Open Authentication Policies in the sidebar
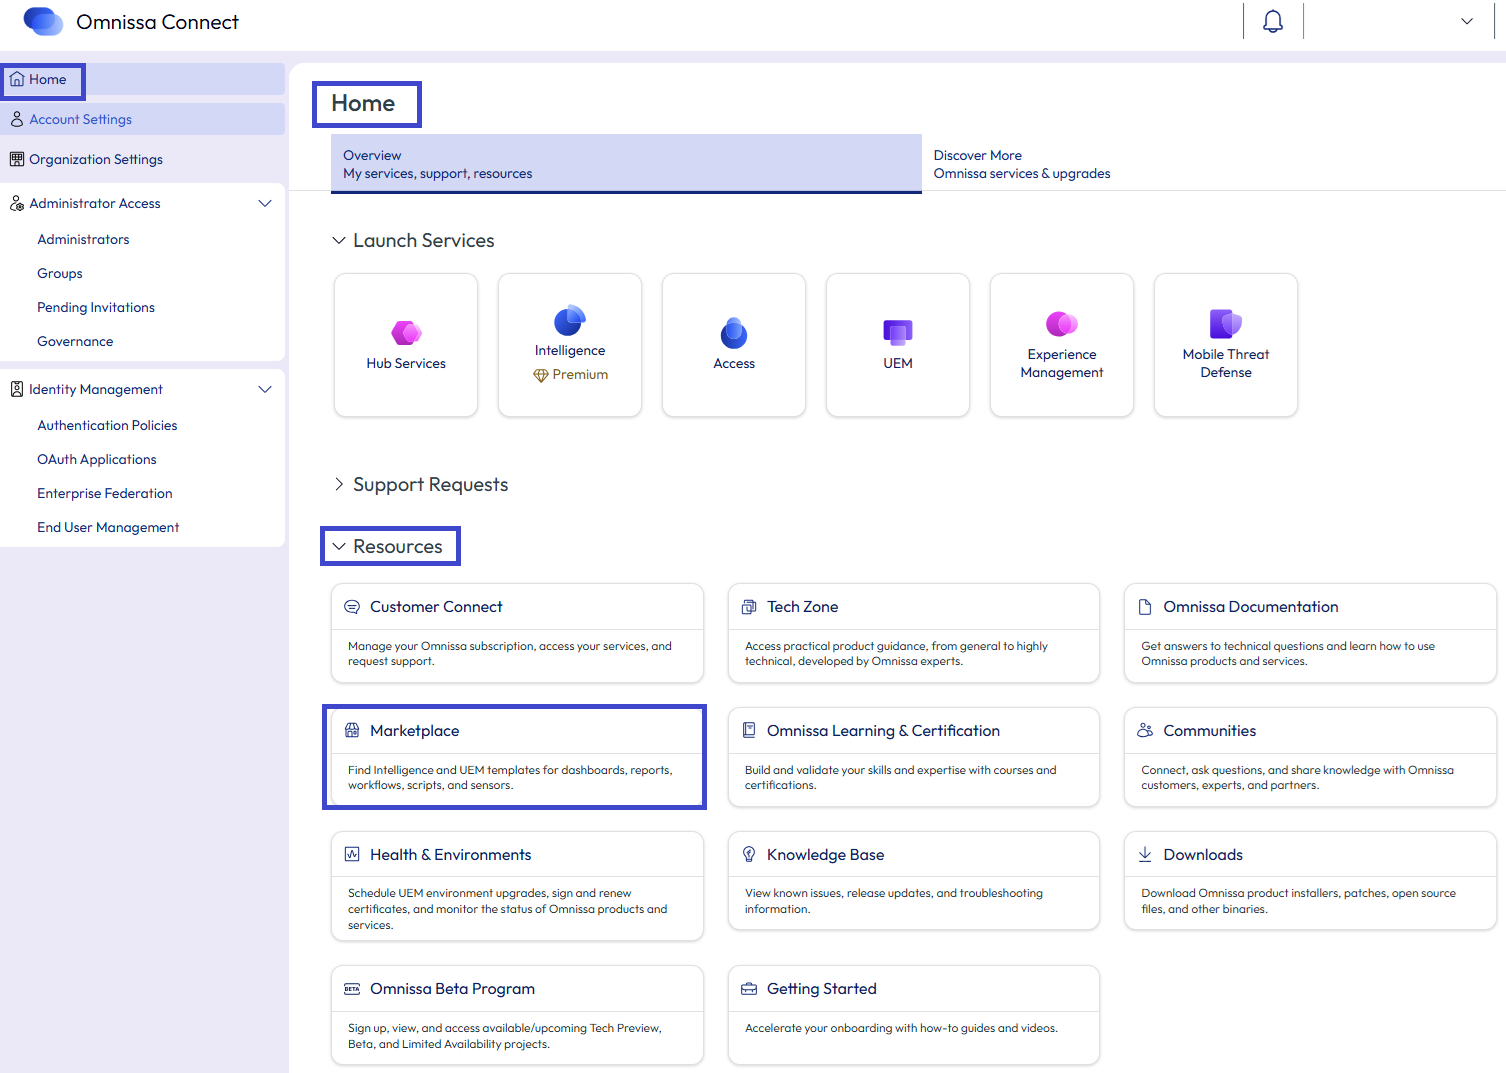The image size is (1506, 1073). 107,425
